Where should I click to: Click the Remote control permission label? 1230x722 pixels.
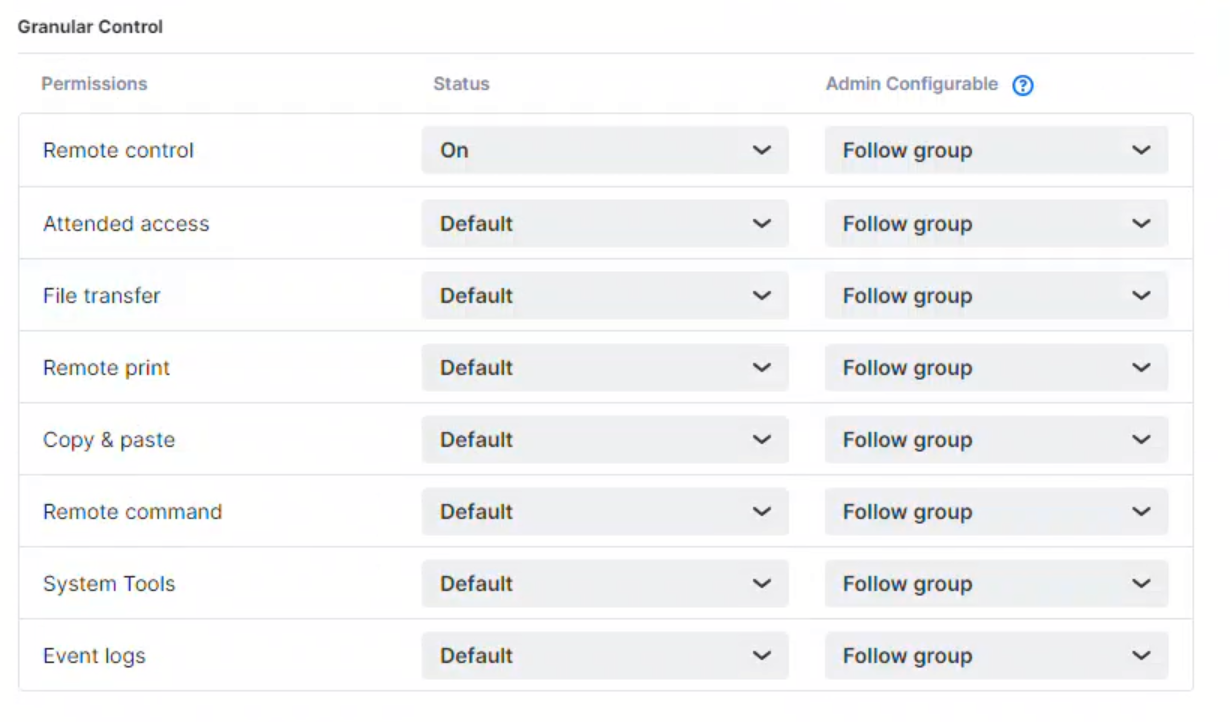coord(118,151)
